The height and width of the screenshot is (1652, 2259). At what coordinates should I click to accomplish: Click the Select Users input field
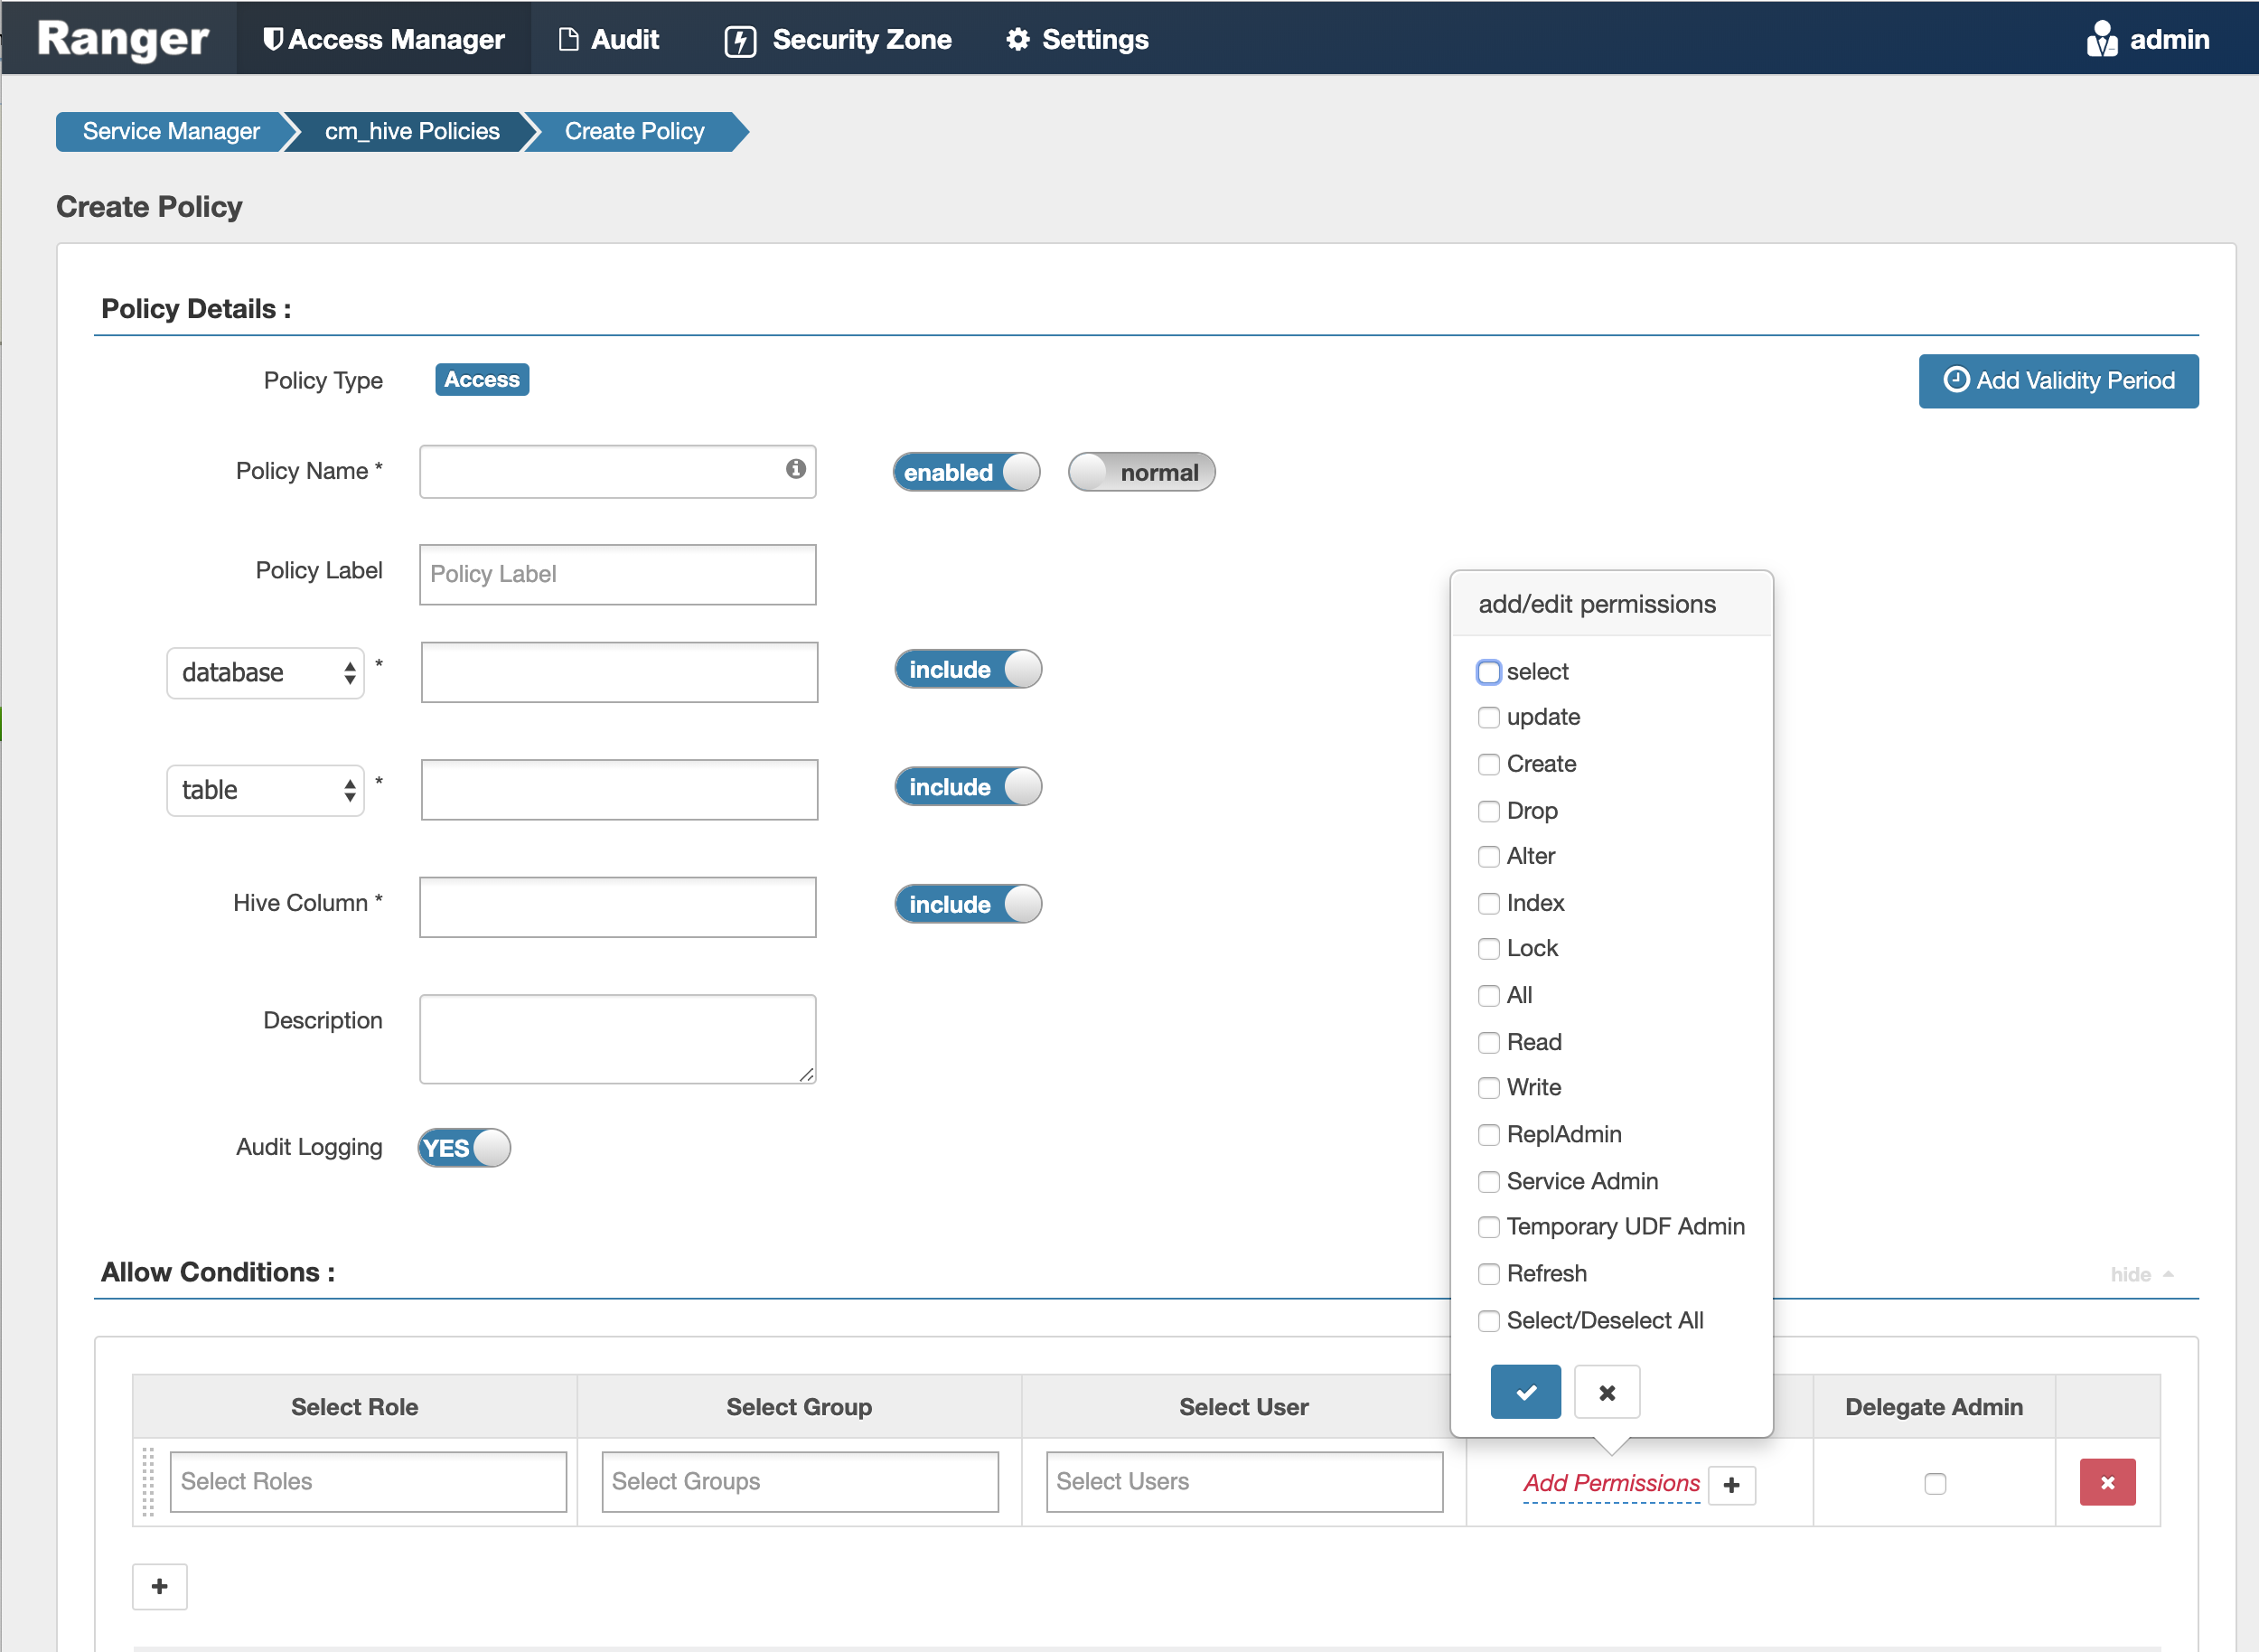(x=1243, y=1482)
